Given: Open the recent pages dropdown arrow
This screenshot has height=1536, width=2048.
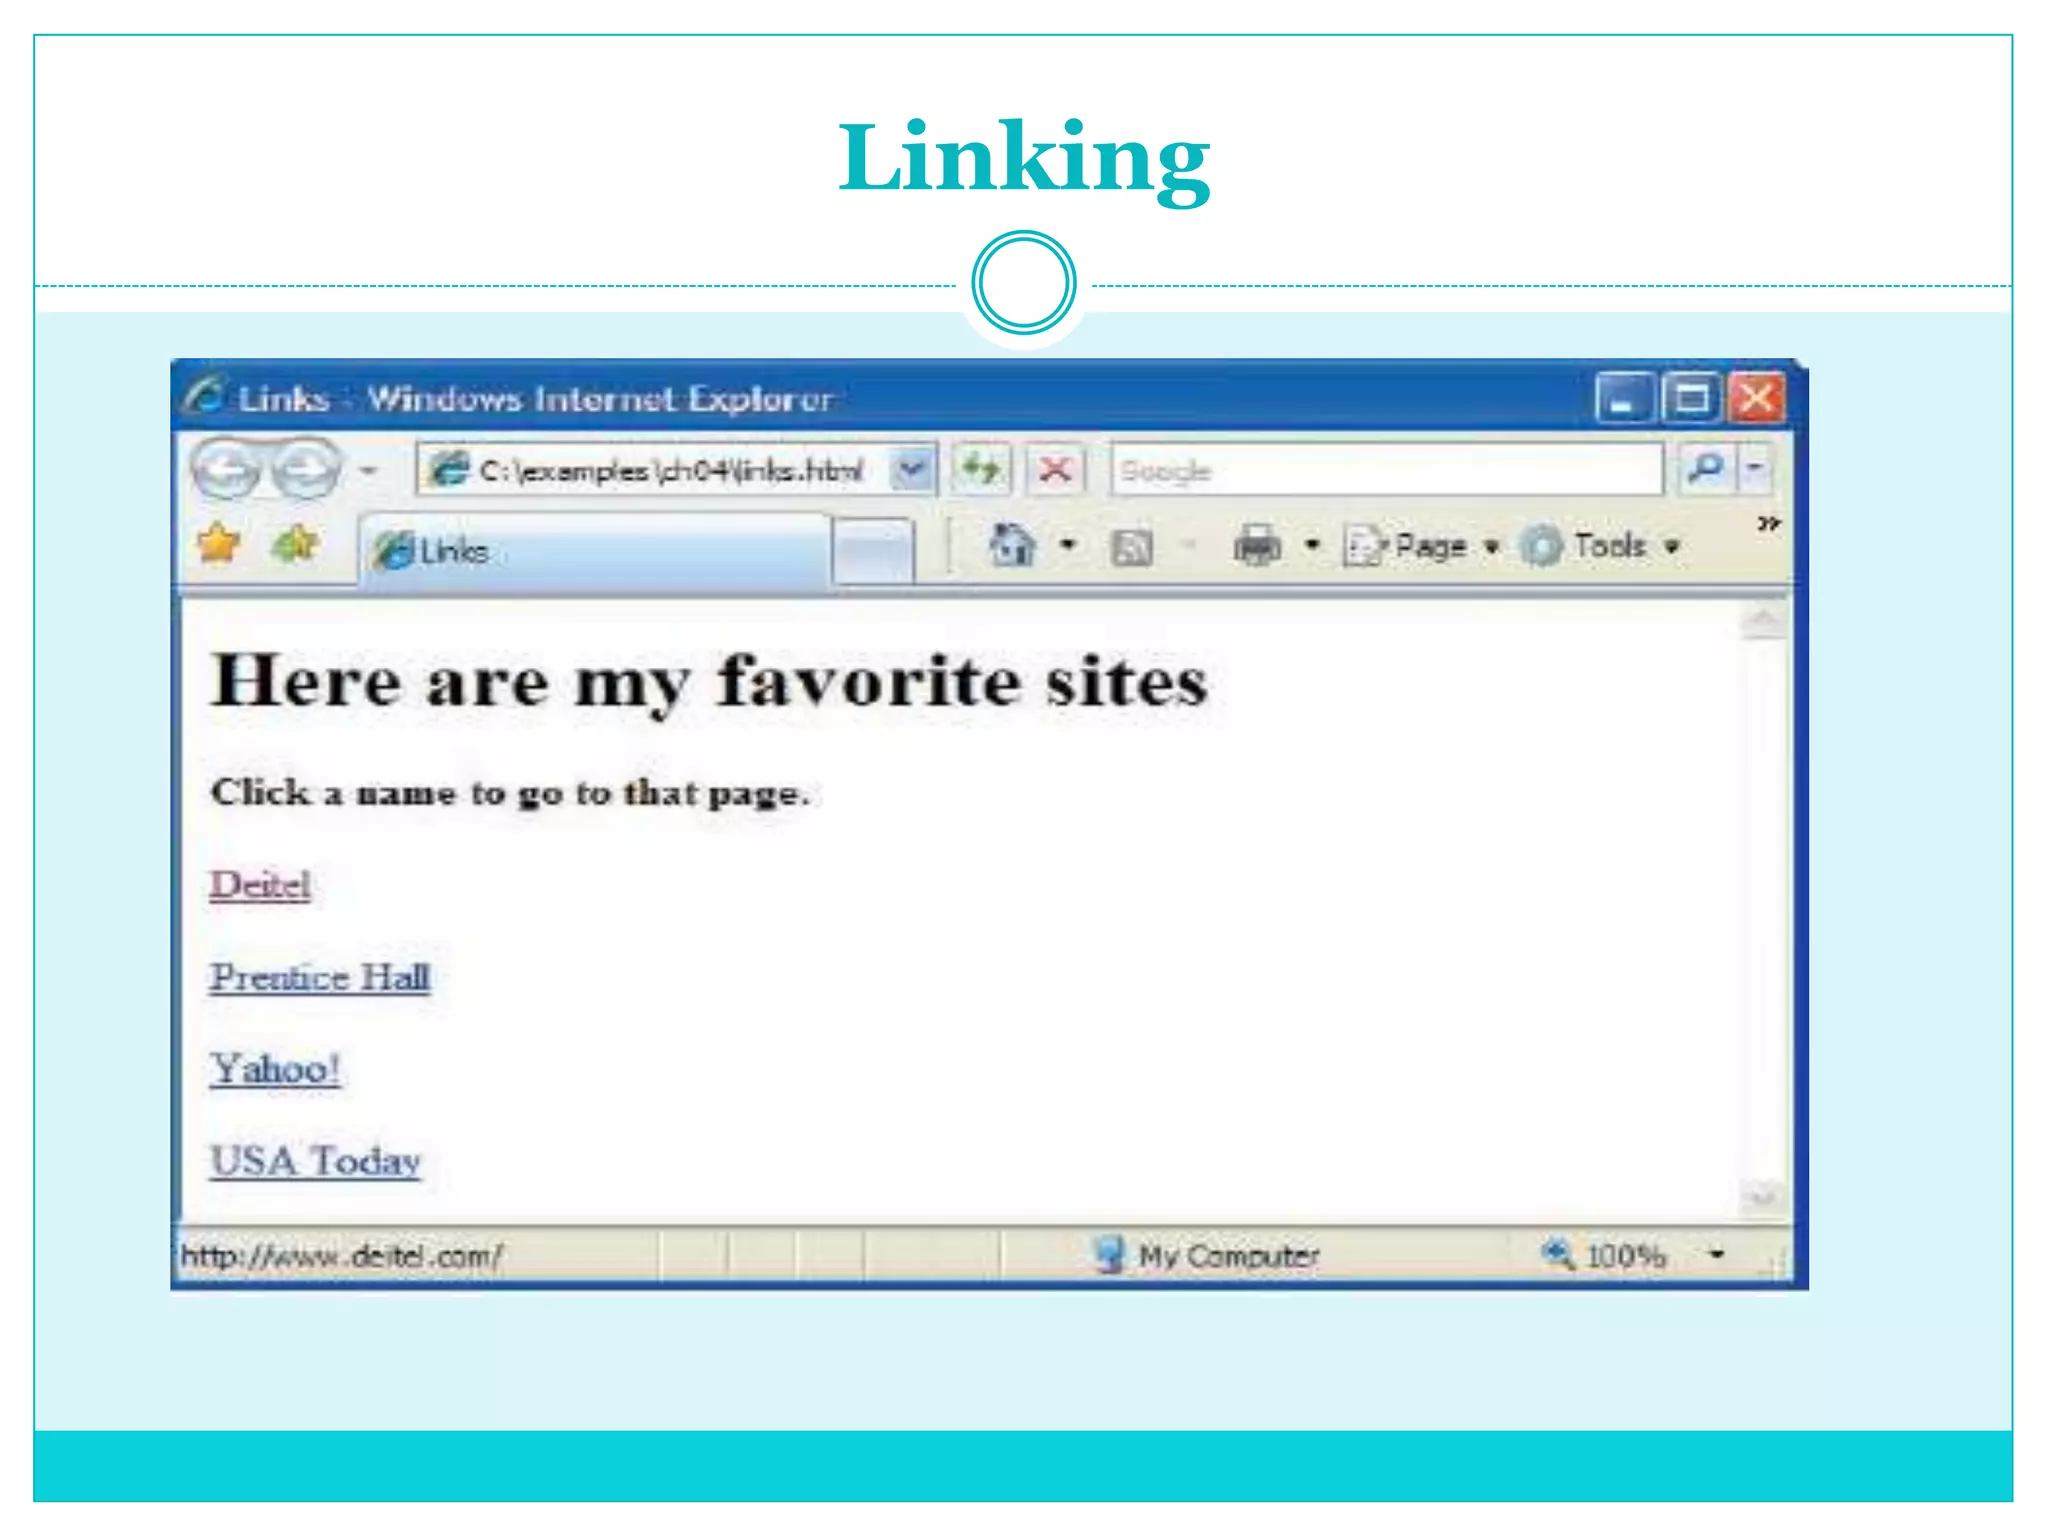Looking at the screenshot, I should (369, 469).
